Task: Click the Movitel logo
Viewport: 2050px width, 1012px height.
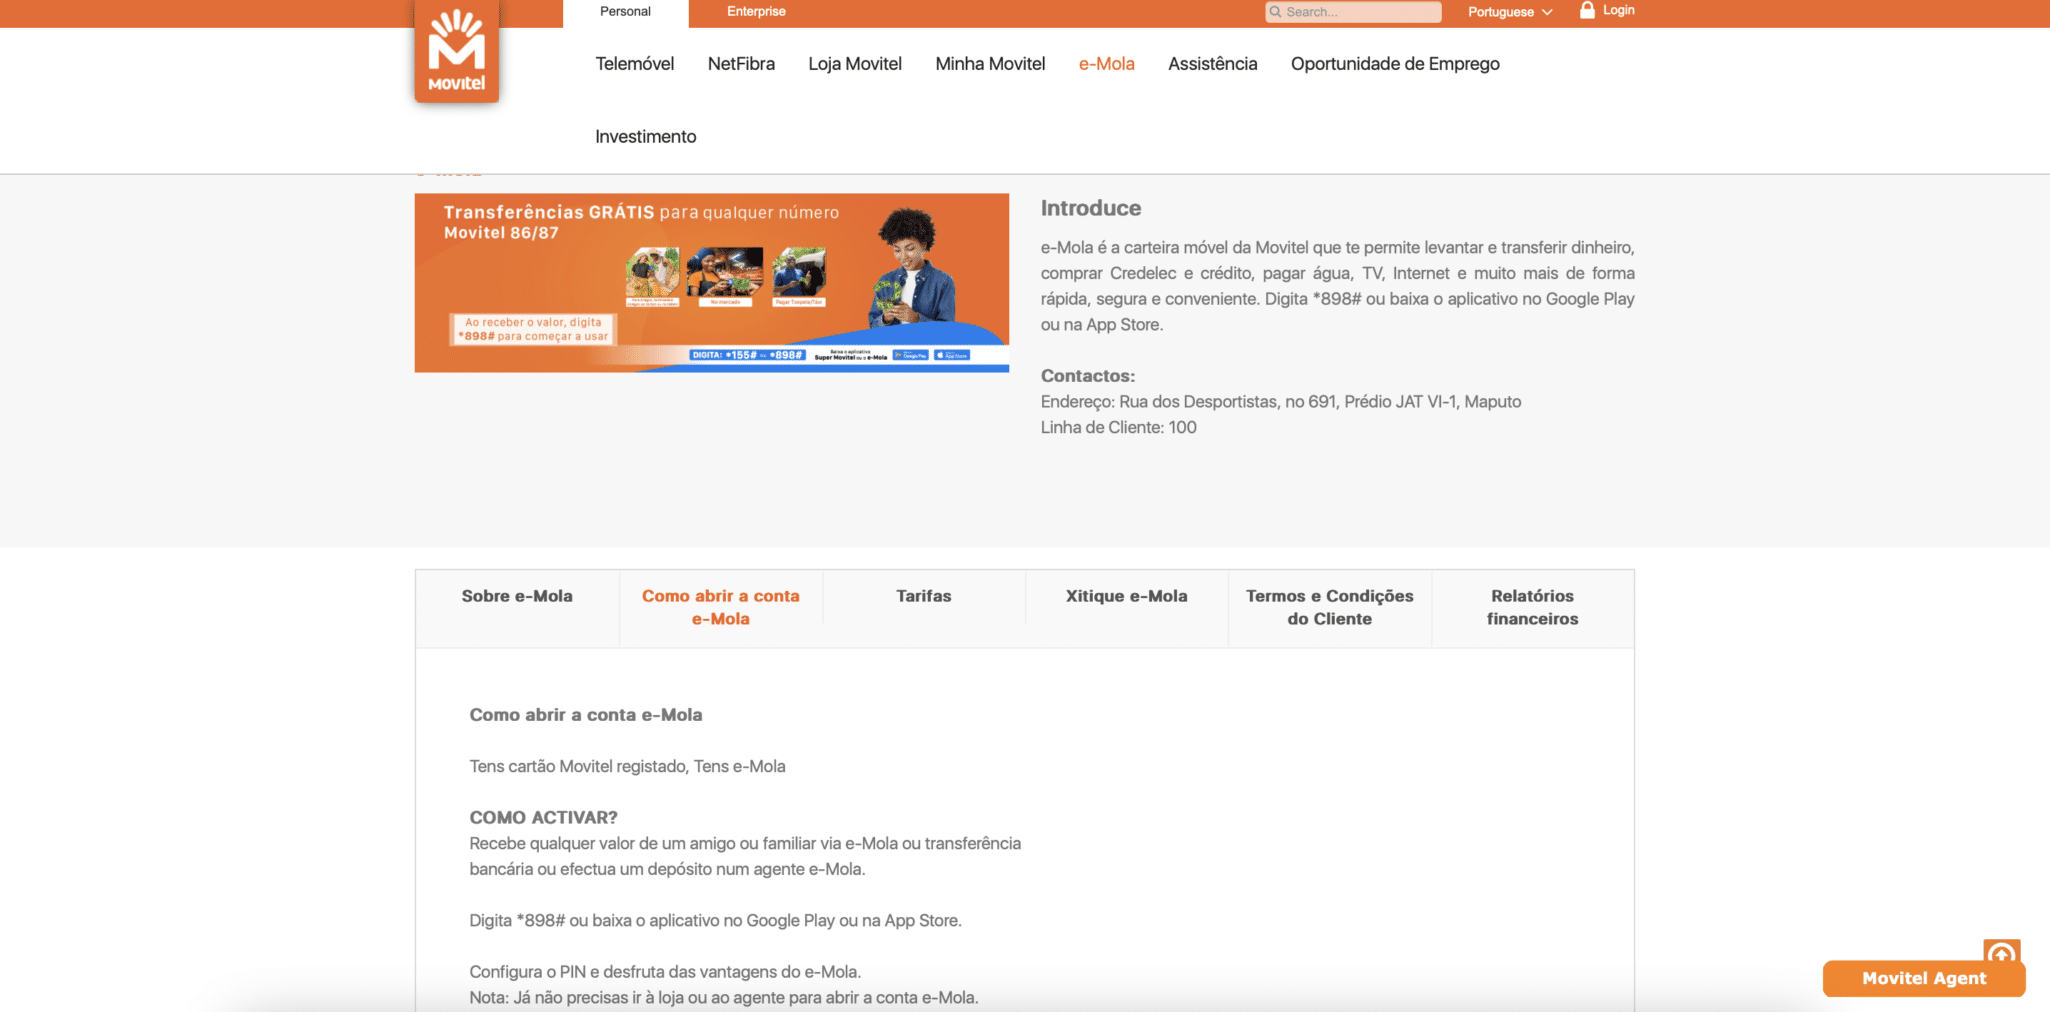Action: [456, 52]
